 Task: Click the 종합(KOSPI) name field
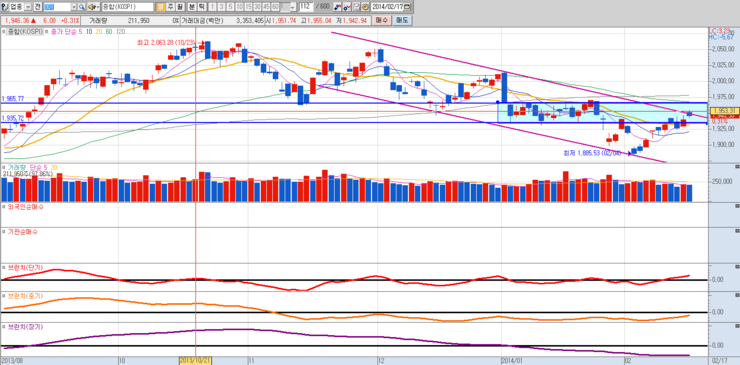pos(127,7)
